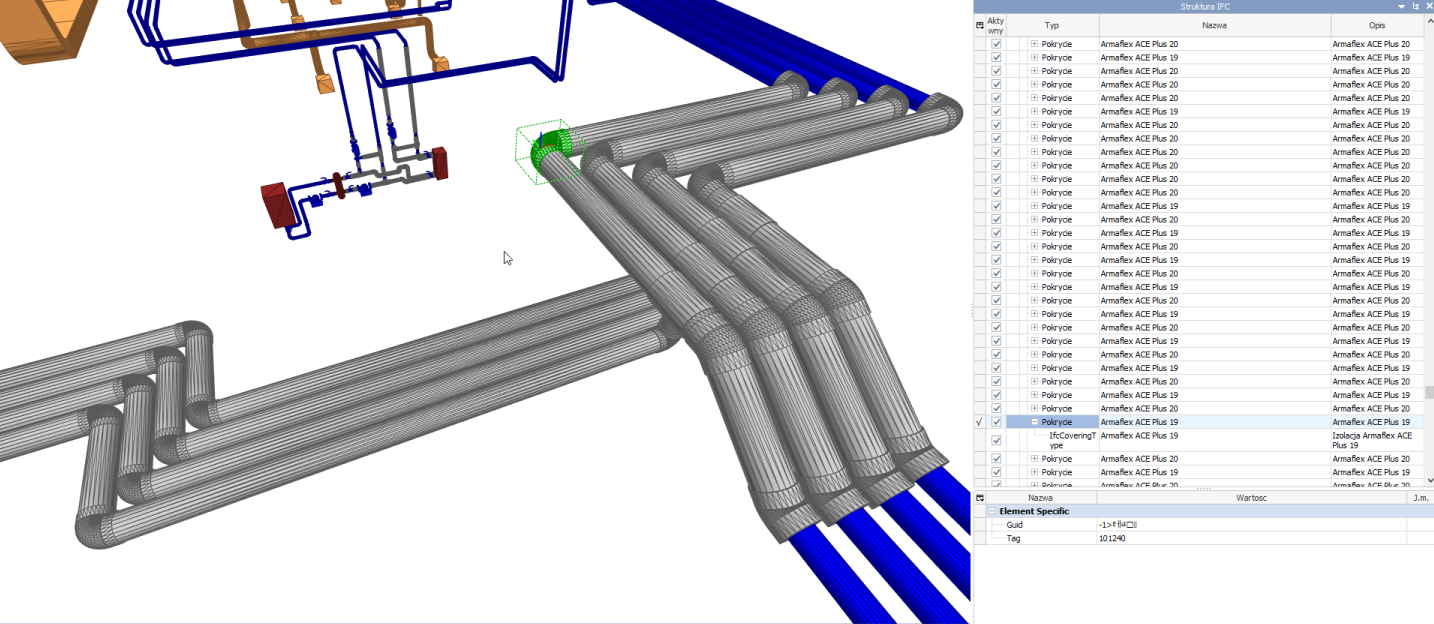Click the Wartosc column header
This screenshot has height=624, width=1434.
tap(1251, 497)
